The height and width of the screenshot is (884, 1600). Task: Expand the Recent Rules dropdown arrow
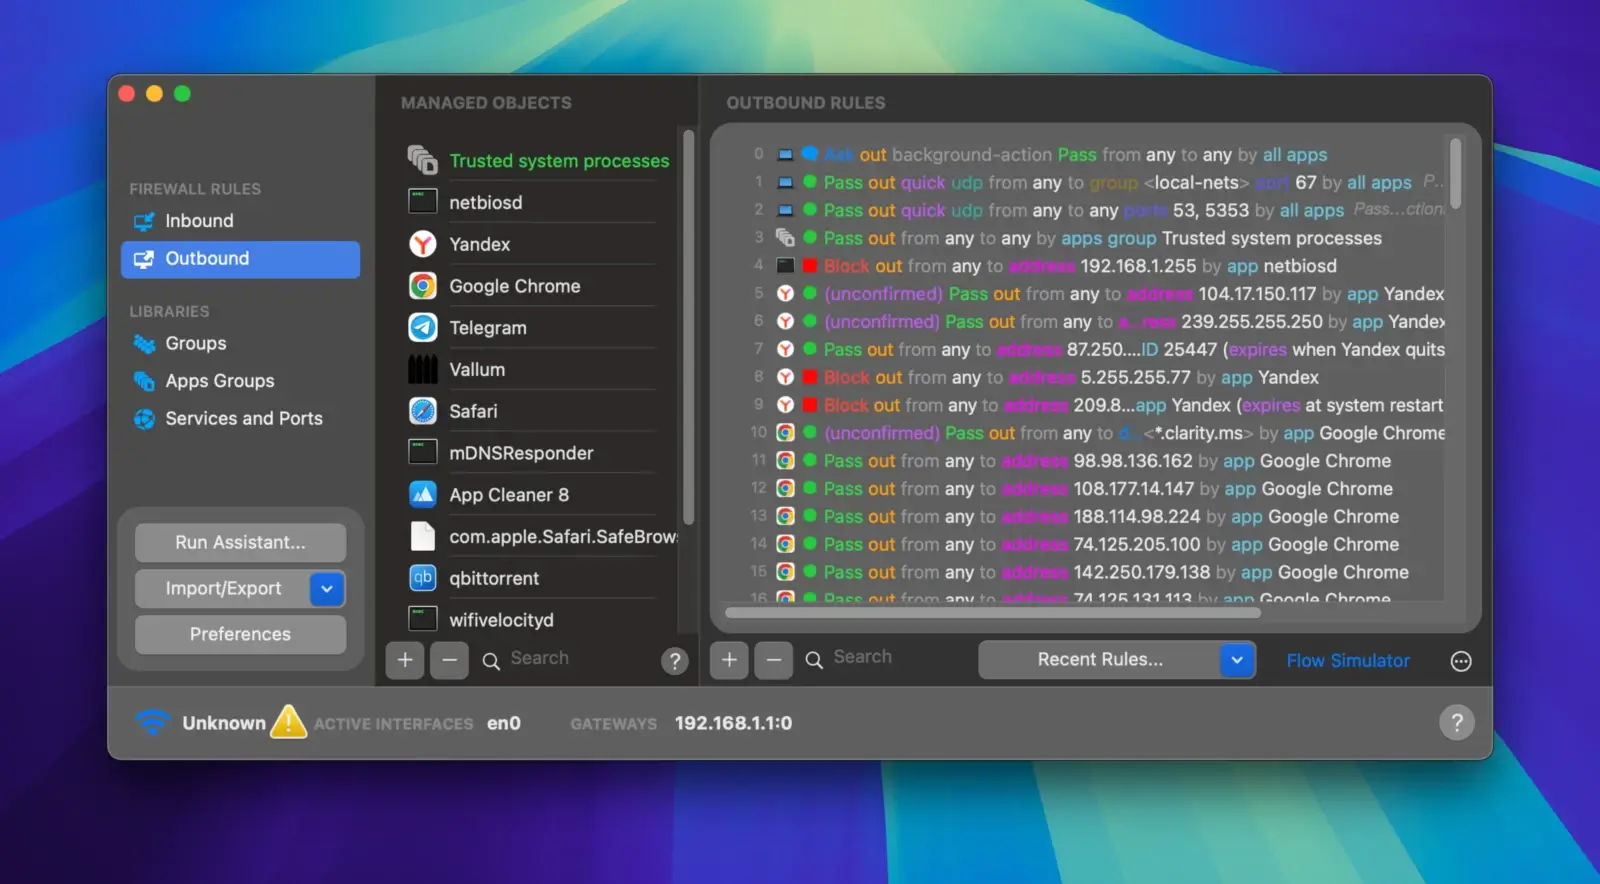click(1237, 660)
